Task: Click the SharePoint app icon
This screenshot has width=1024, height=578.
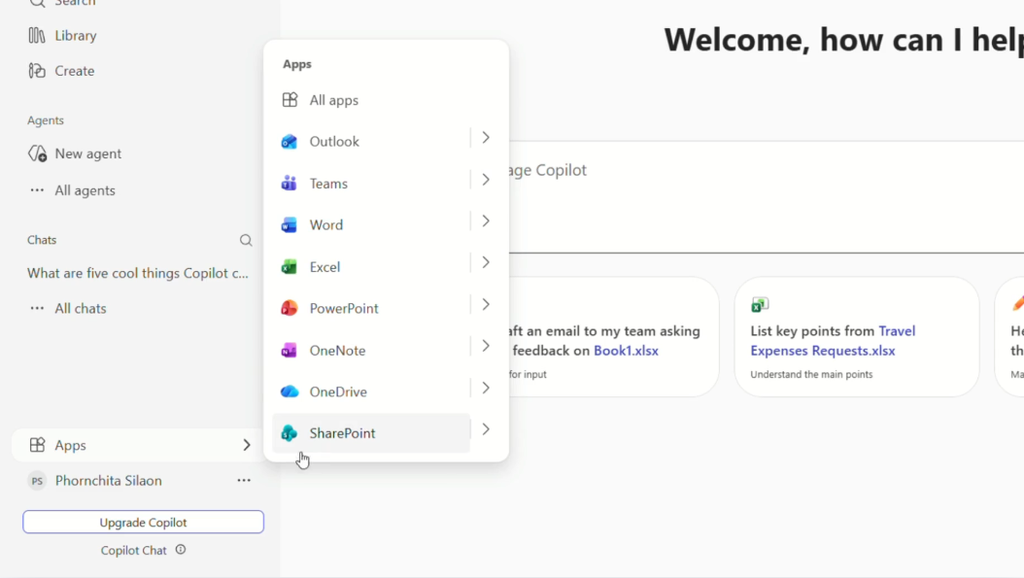Action: 289,433
